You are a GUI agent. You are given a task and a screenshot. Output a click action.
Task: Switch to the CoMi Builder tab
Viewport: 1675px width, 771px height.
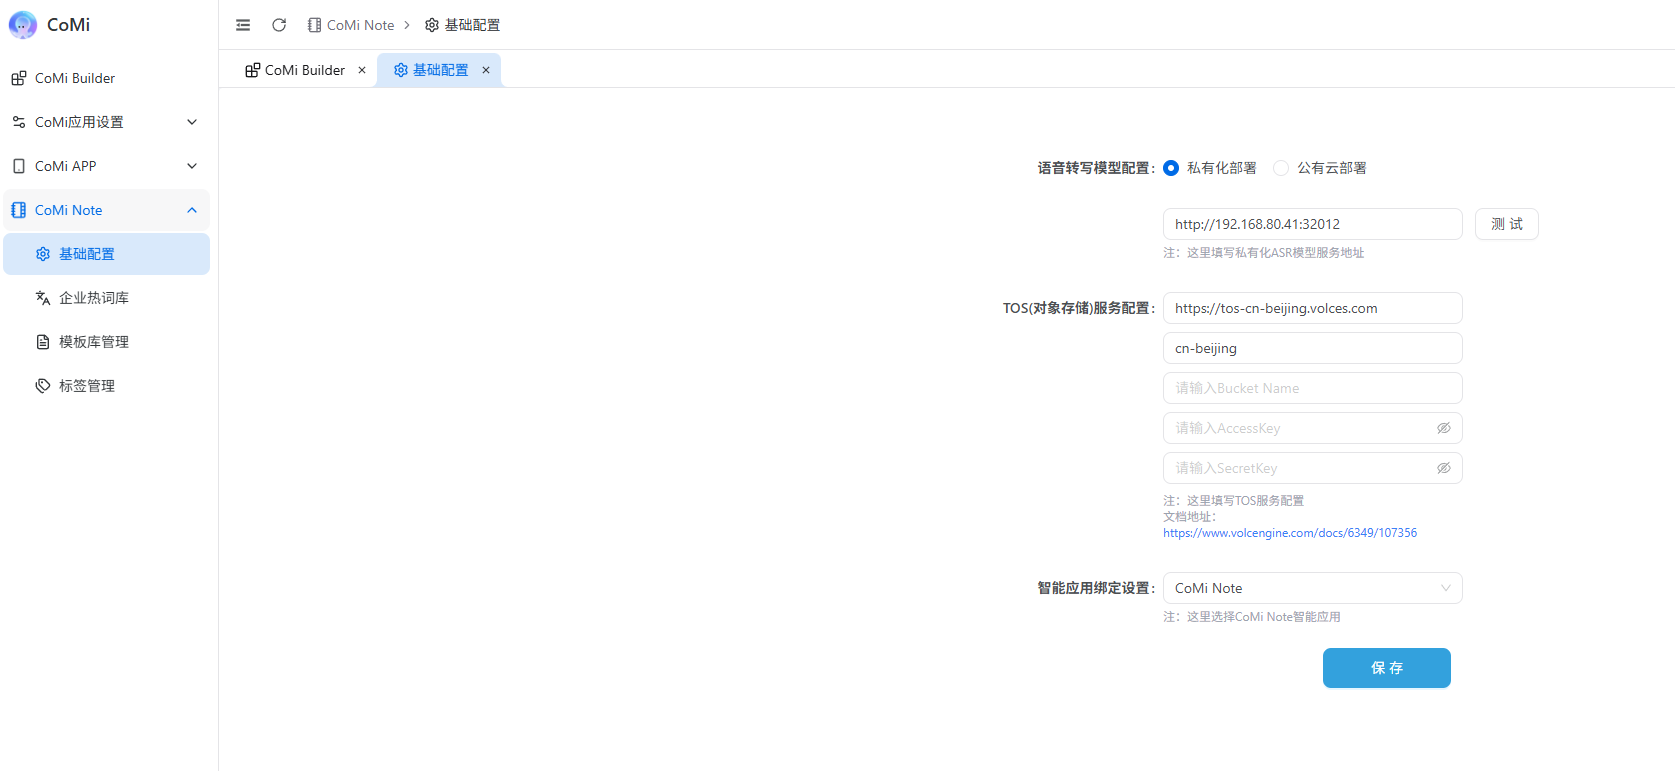tap(305, 70)
